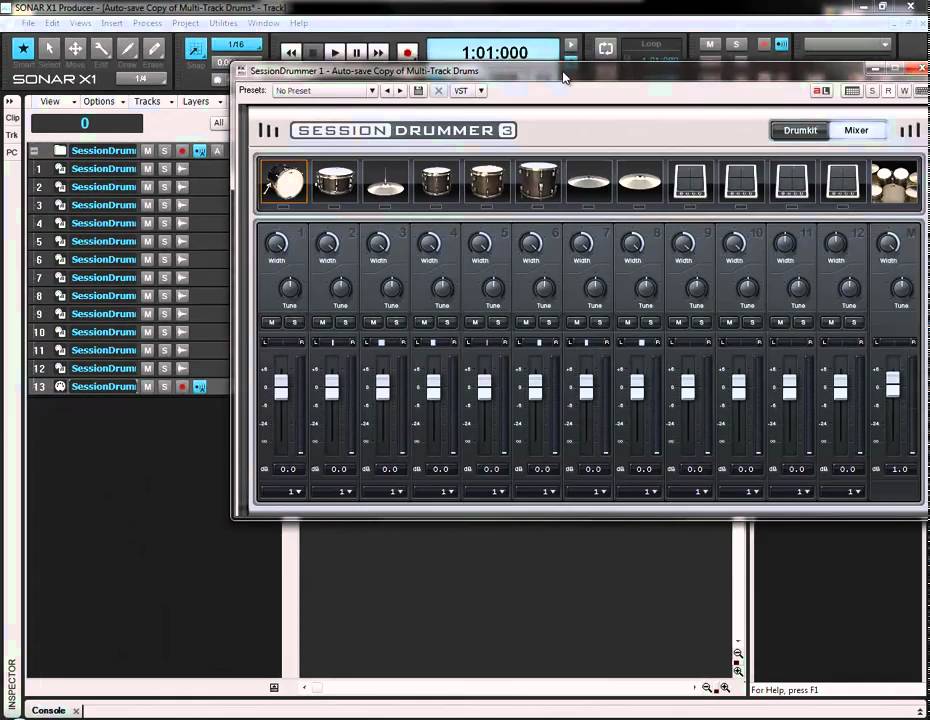Open the Clip tab in the Inspector strip

point(12,117)
